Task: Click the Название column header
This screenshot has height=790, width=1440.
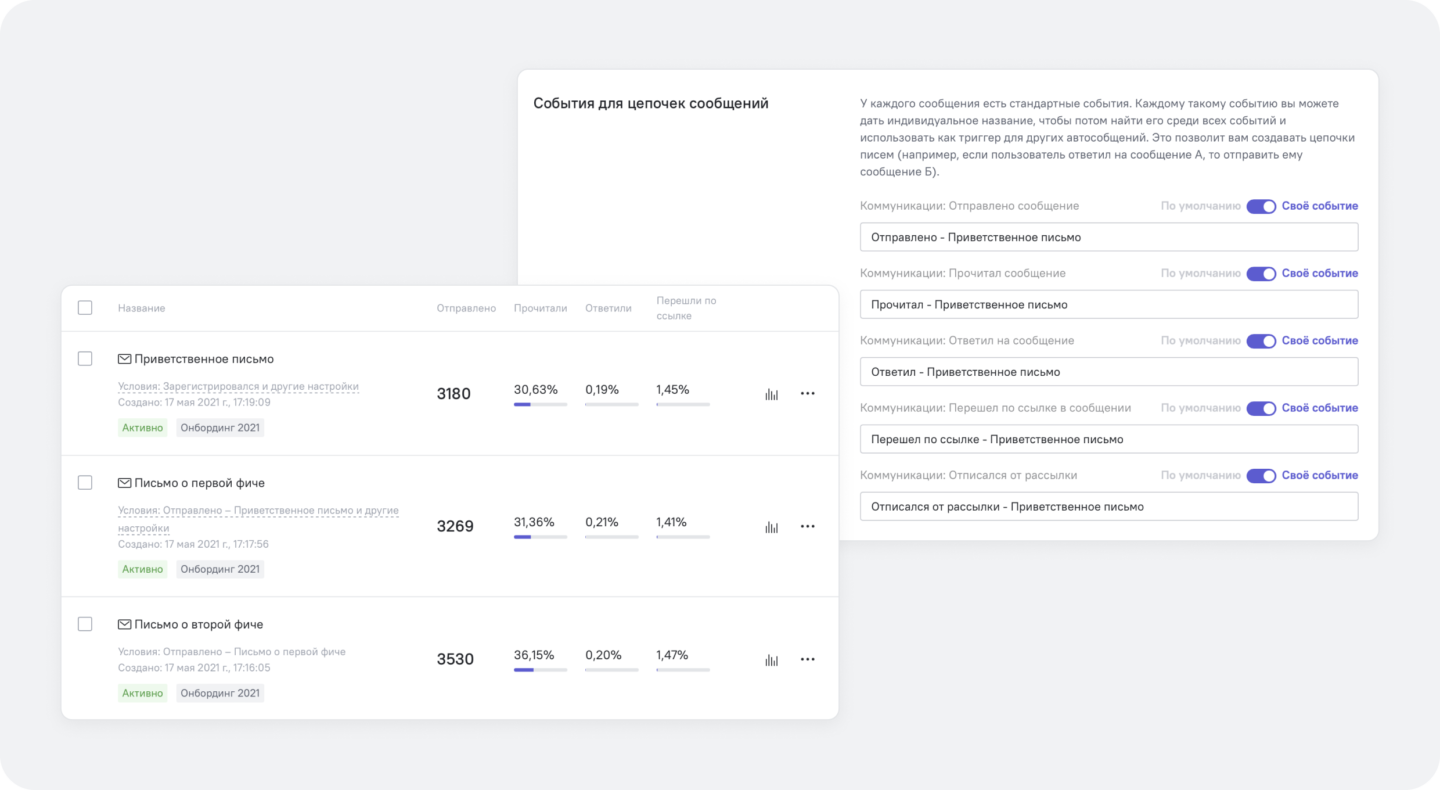Action: point(141,308)
